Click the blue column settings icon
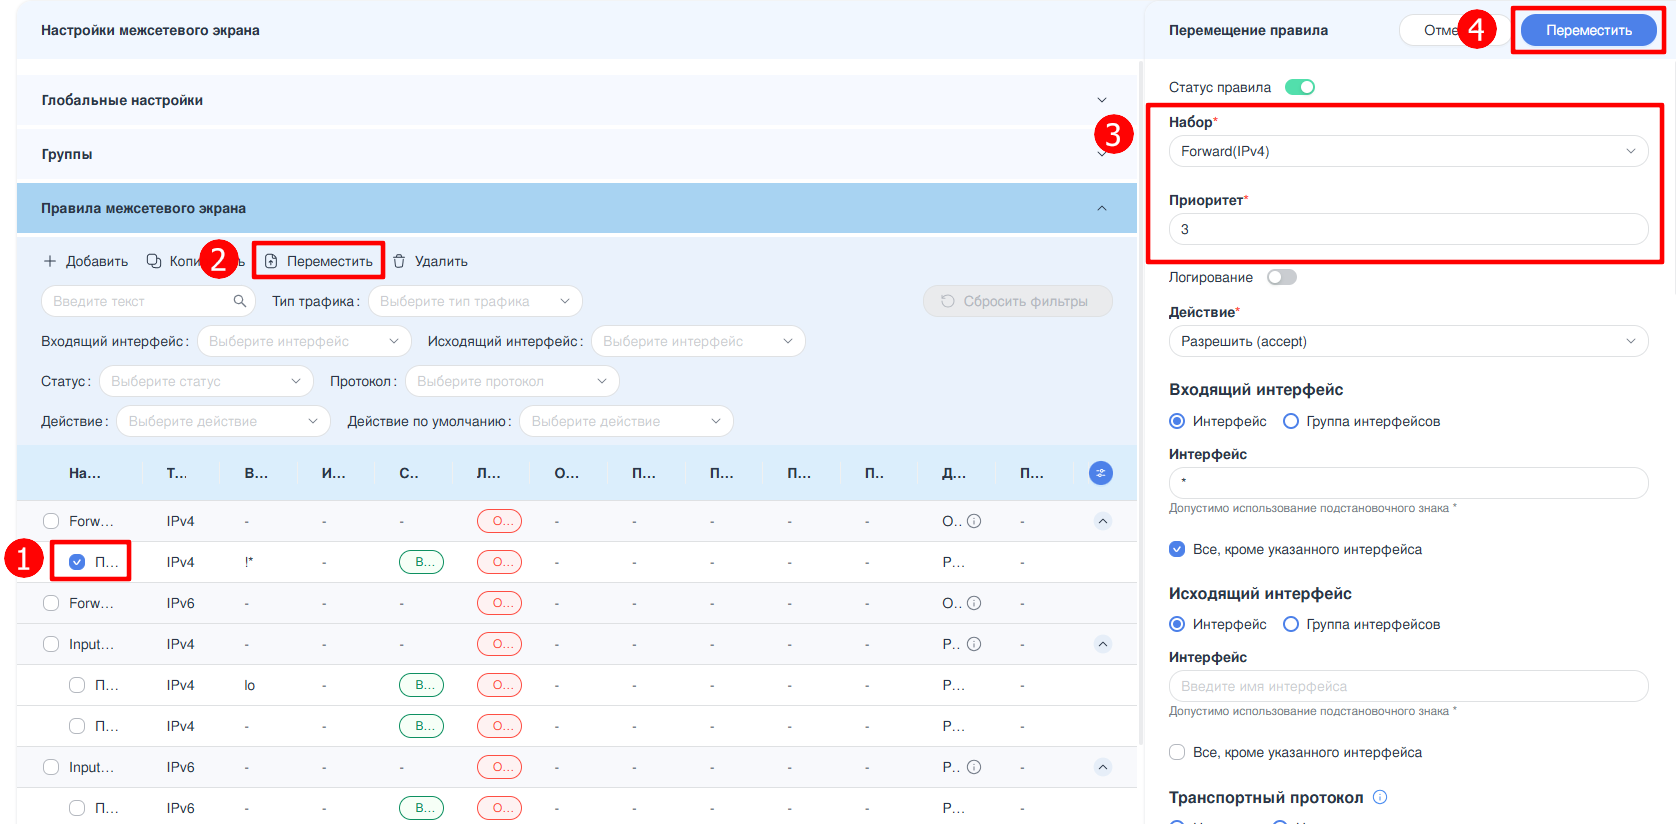The height and width of the screenshot is (824, 1676). 1100,473
